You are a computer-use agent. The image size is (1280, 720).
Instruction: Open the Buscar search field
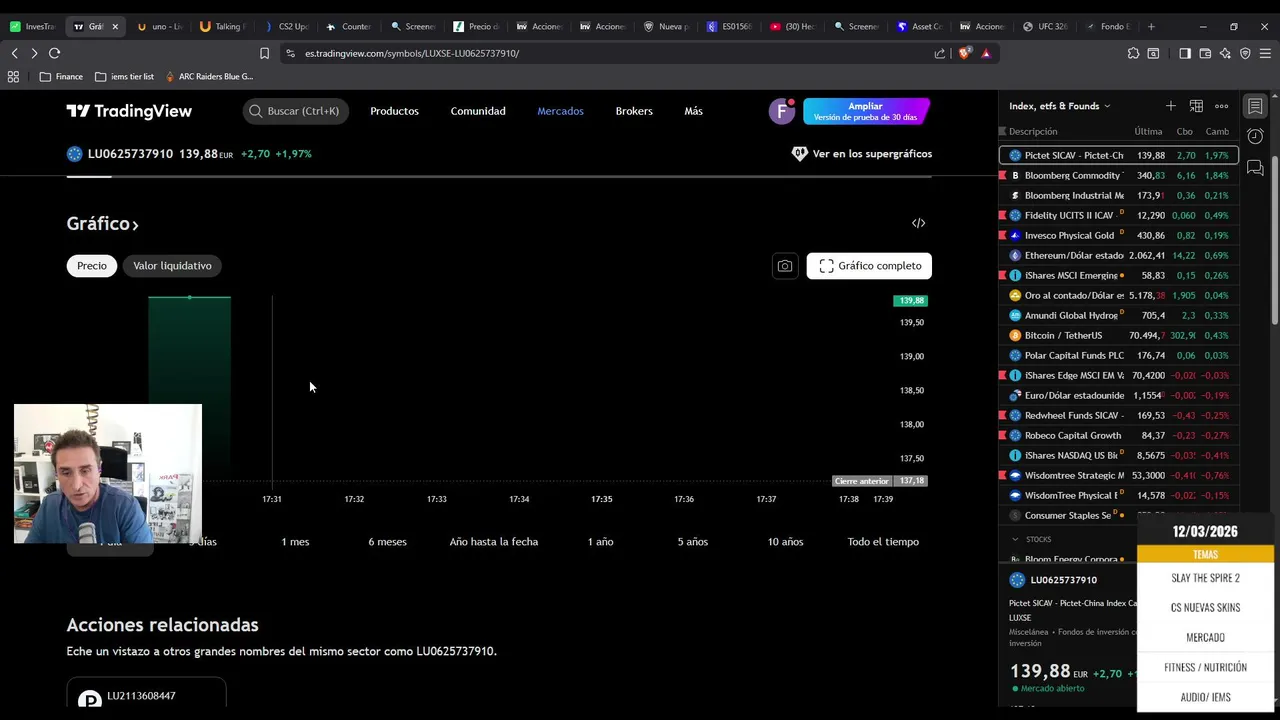point(295,111)
